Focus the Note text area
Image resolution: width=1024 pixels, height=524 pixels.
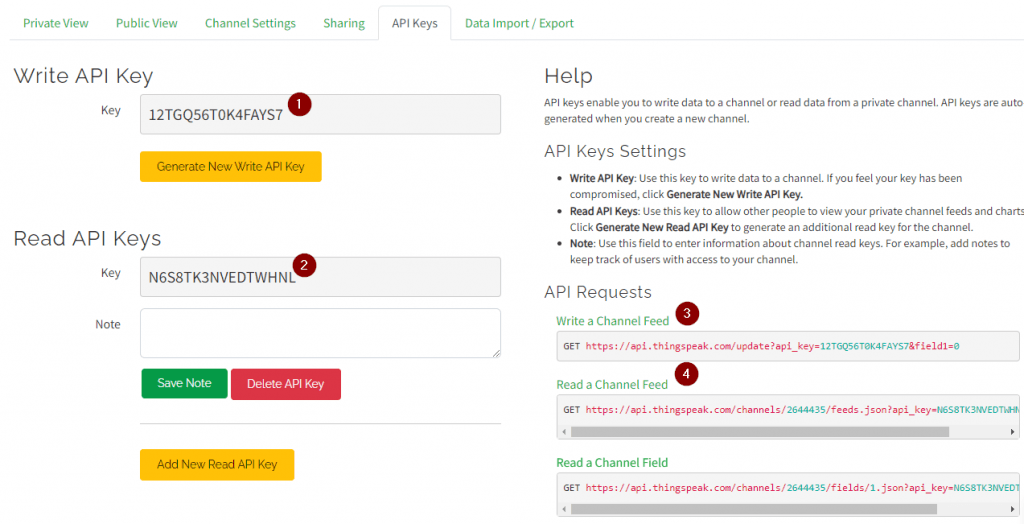click(x=320, y=333)
